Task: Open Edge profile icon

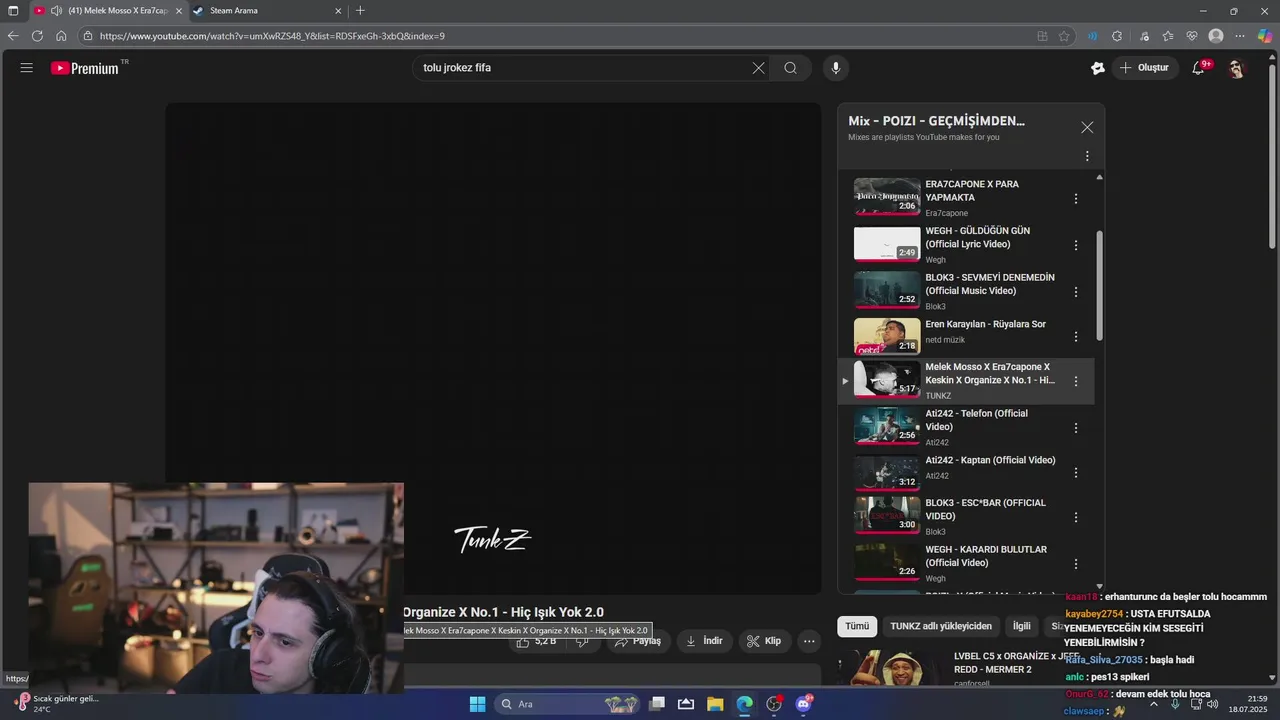Action: point(1216,36)
